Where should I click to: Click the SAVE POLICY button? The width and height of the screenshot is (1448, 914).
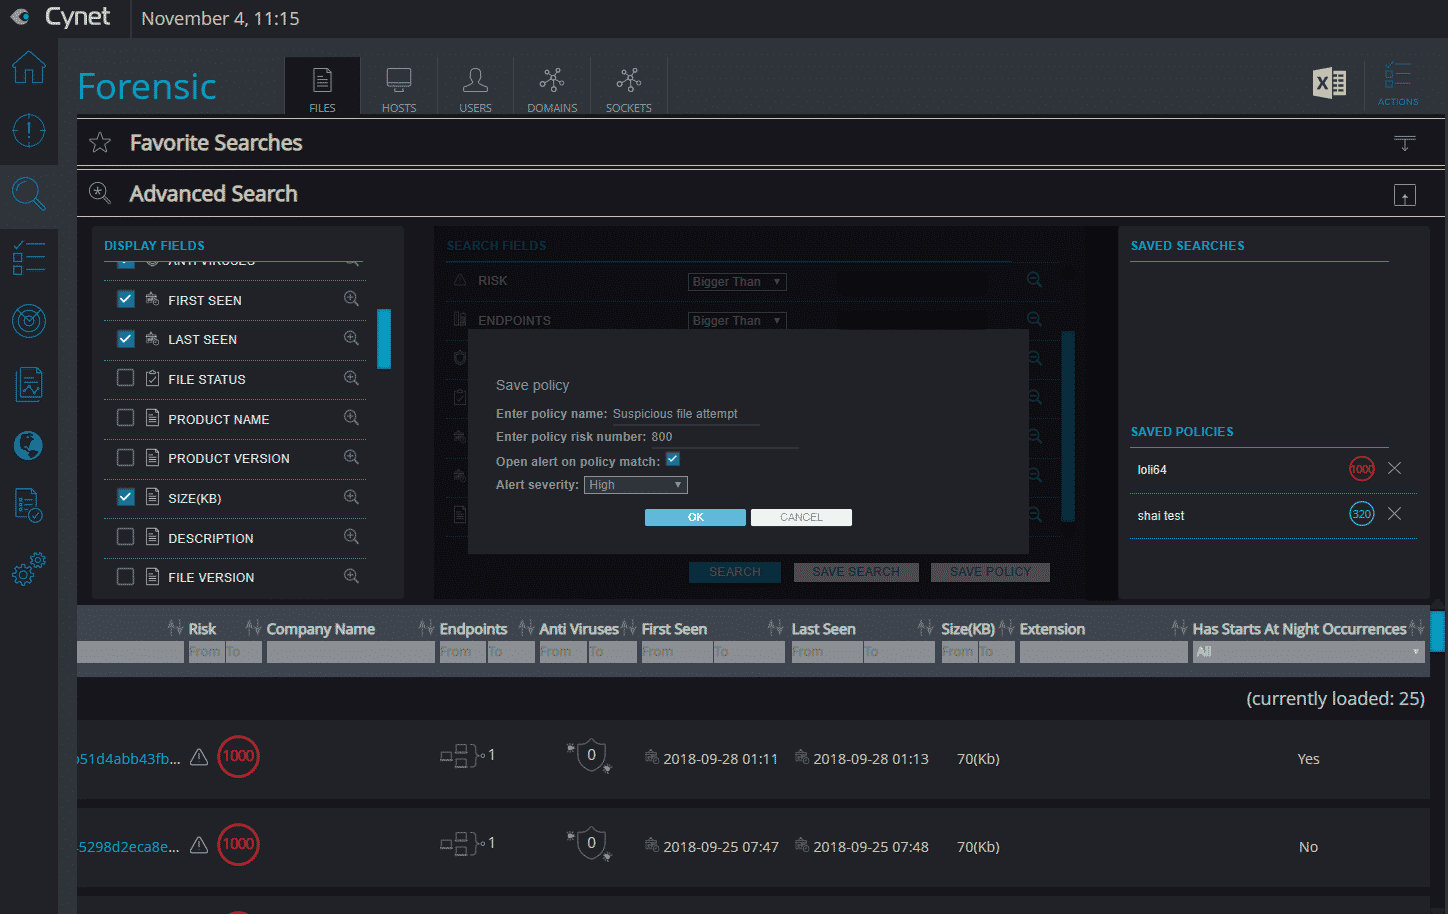coord(990,572)
